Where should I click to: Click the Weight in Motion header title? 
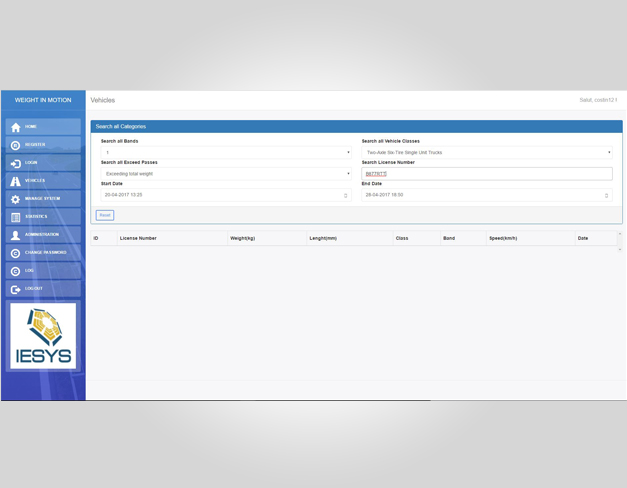[43, 100]
